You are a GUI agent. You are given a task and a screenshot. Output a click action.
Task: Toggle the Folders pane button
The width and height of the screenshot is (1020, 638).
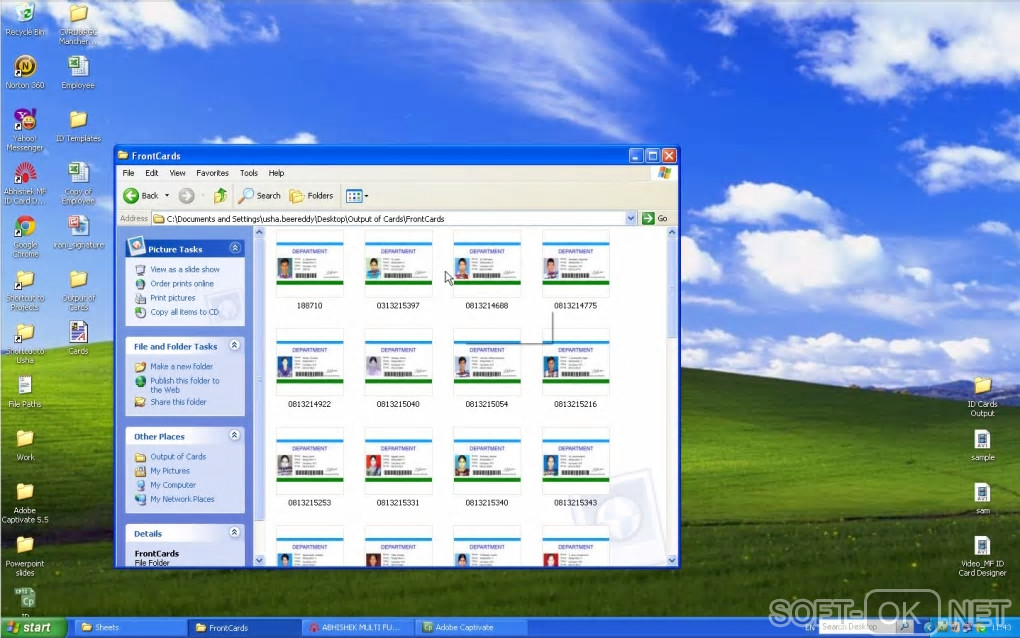(312, 196)
